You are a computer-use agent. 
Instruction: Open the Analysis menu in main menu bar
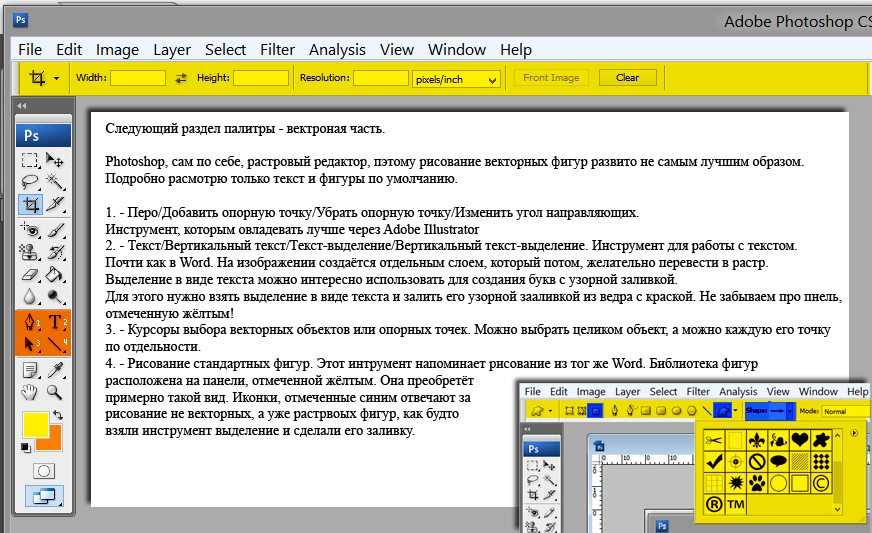(337, 50)
